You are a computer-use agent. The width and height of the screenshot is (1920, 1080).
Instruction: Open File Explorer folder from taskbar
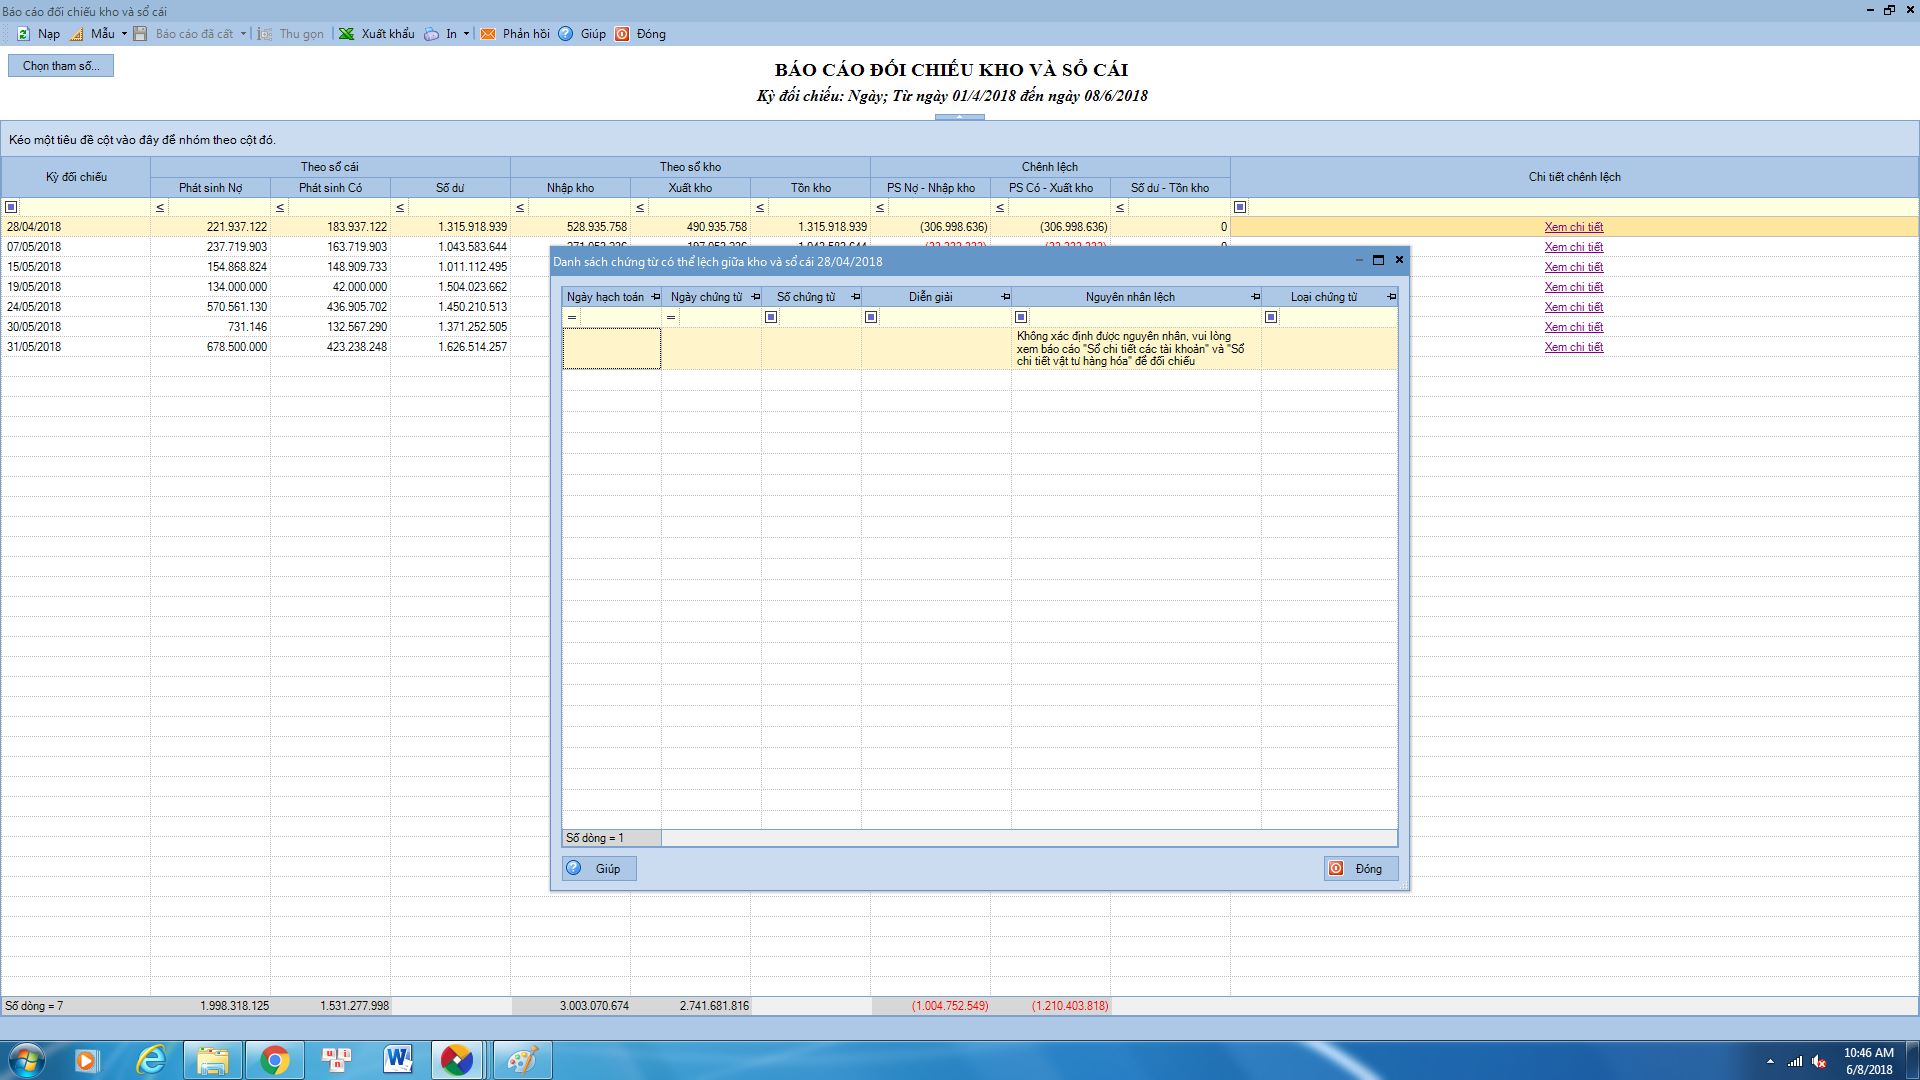(212, 1060)
